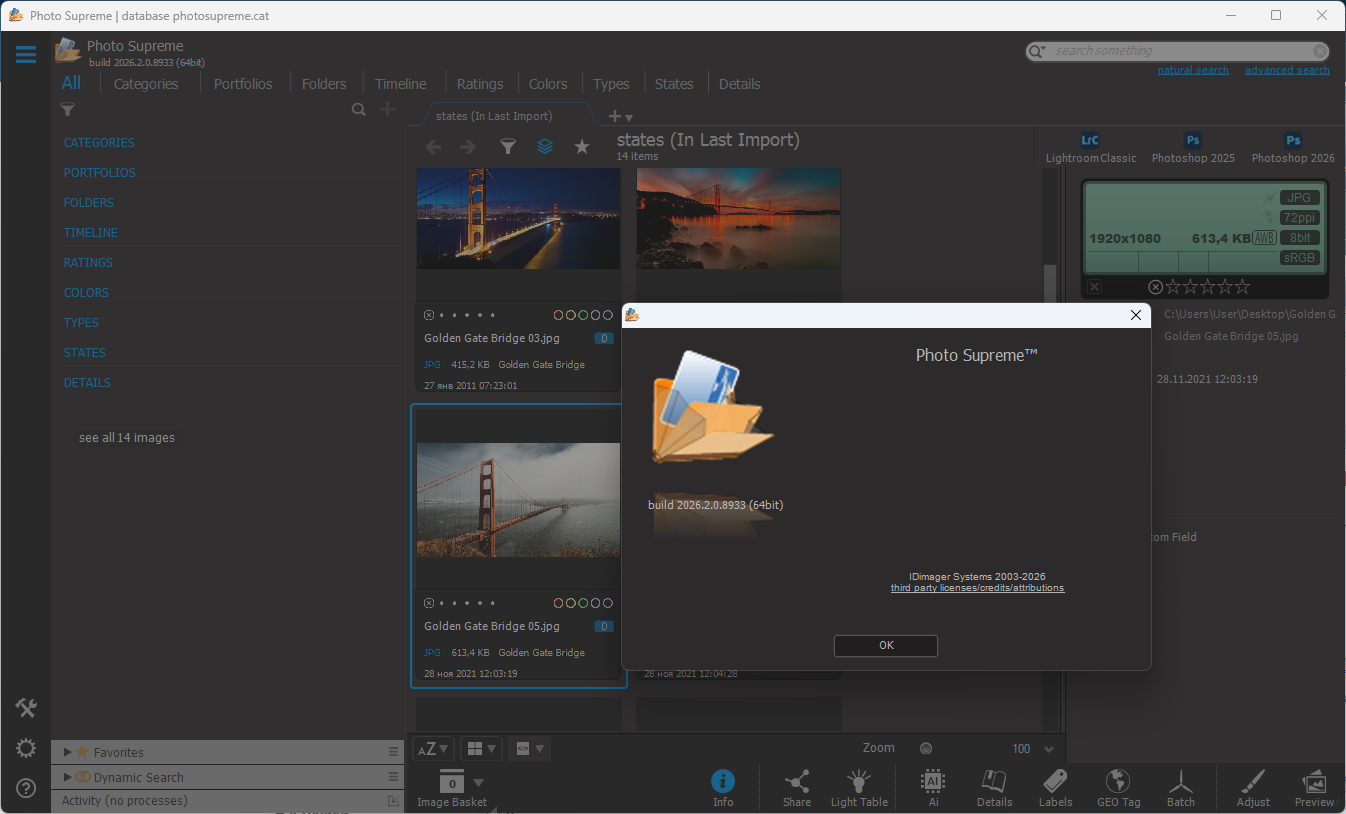The image size is (1346, 814).
Task: Open the Batch processing icon
Action: point(1181,782)
